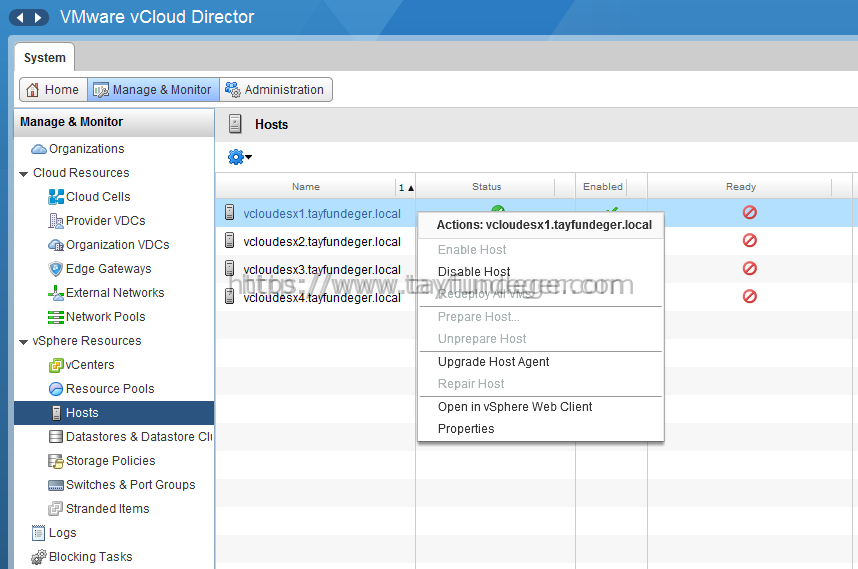
Task: Open Cloud Cells in the sidebar
Action: pyautogui.click(x=98, y=197)
